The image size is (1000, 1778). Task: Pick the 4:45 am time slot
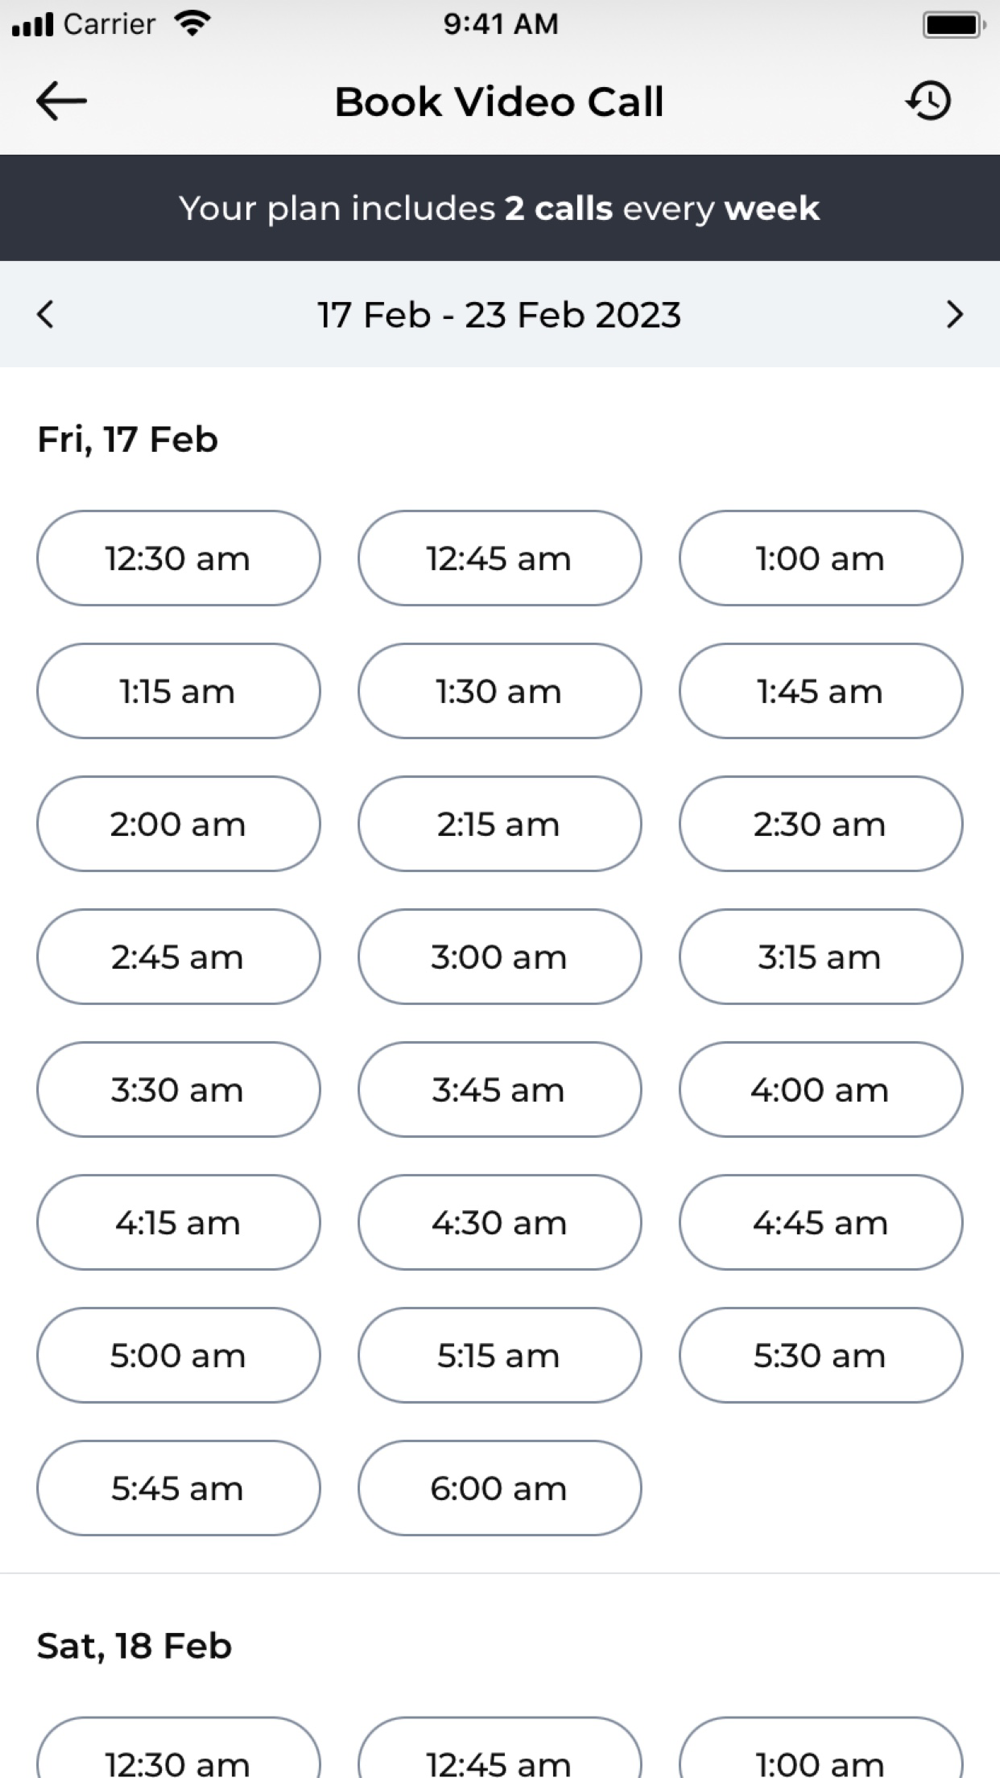[820, 1222]
